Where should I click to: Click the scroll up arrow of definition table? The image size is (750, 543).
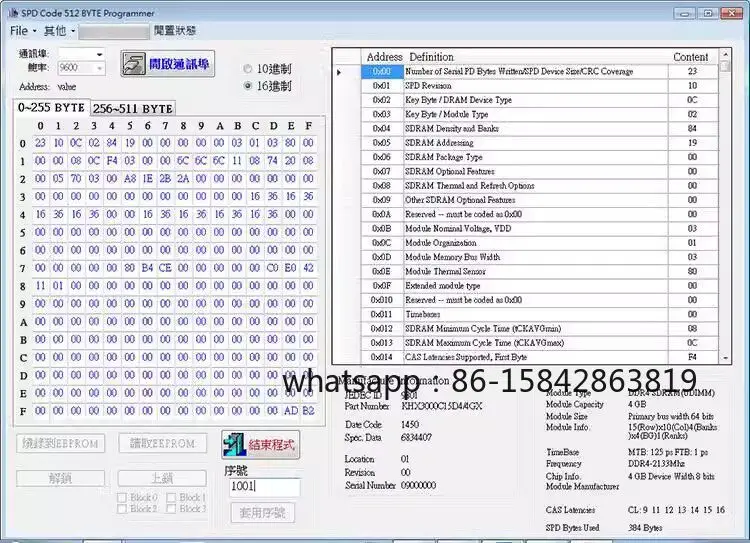(x=725, y=54)
